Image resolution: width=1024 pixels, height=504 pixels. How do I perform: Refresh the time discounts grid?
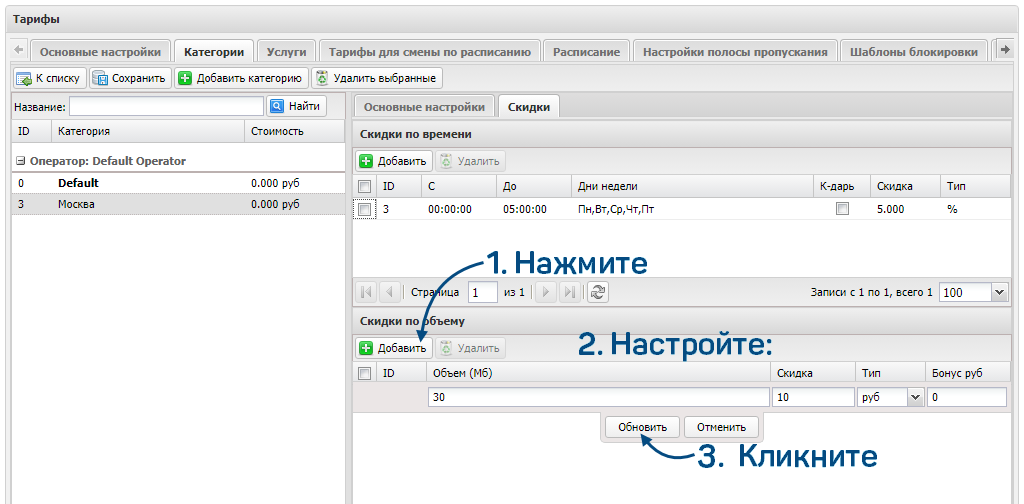pos(597,292)
